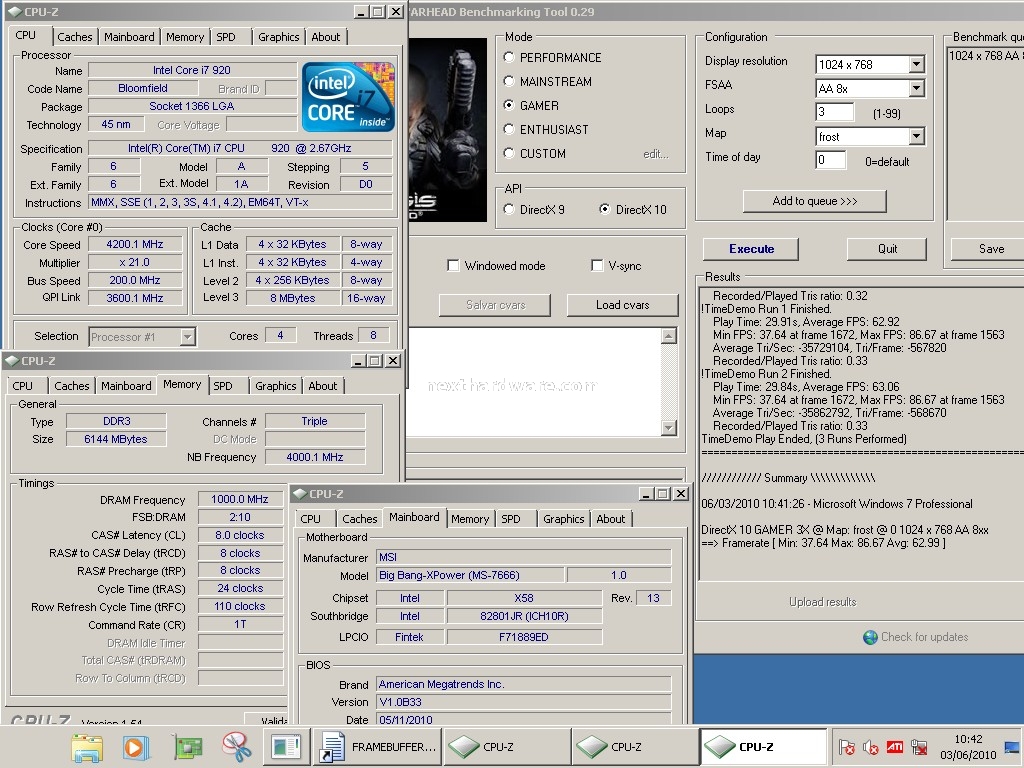
Task: Click the Southbridge value 82801JR (ICH10R)
Action: point(524,616)
